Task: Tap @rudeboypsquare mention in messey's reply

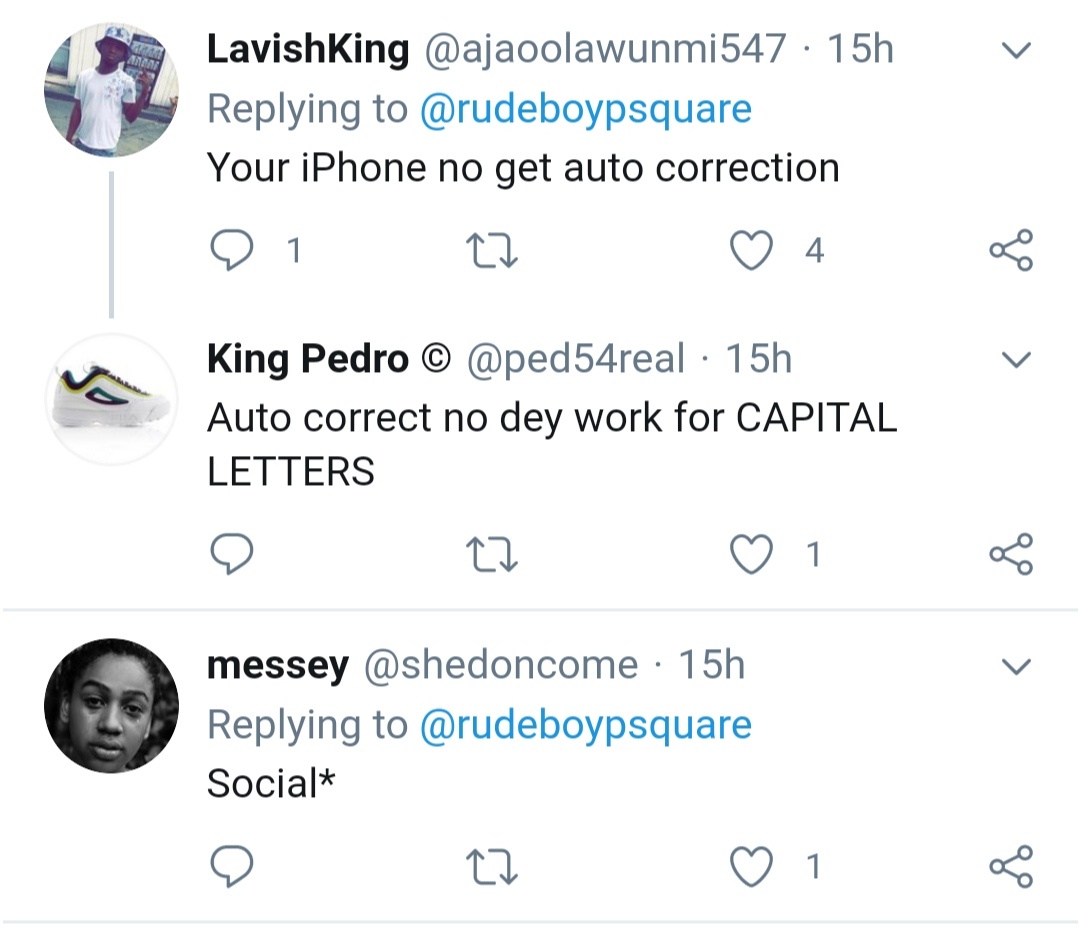Action: (585, 725)
